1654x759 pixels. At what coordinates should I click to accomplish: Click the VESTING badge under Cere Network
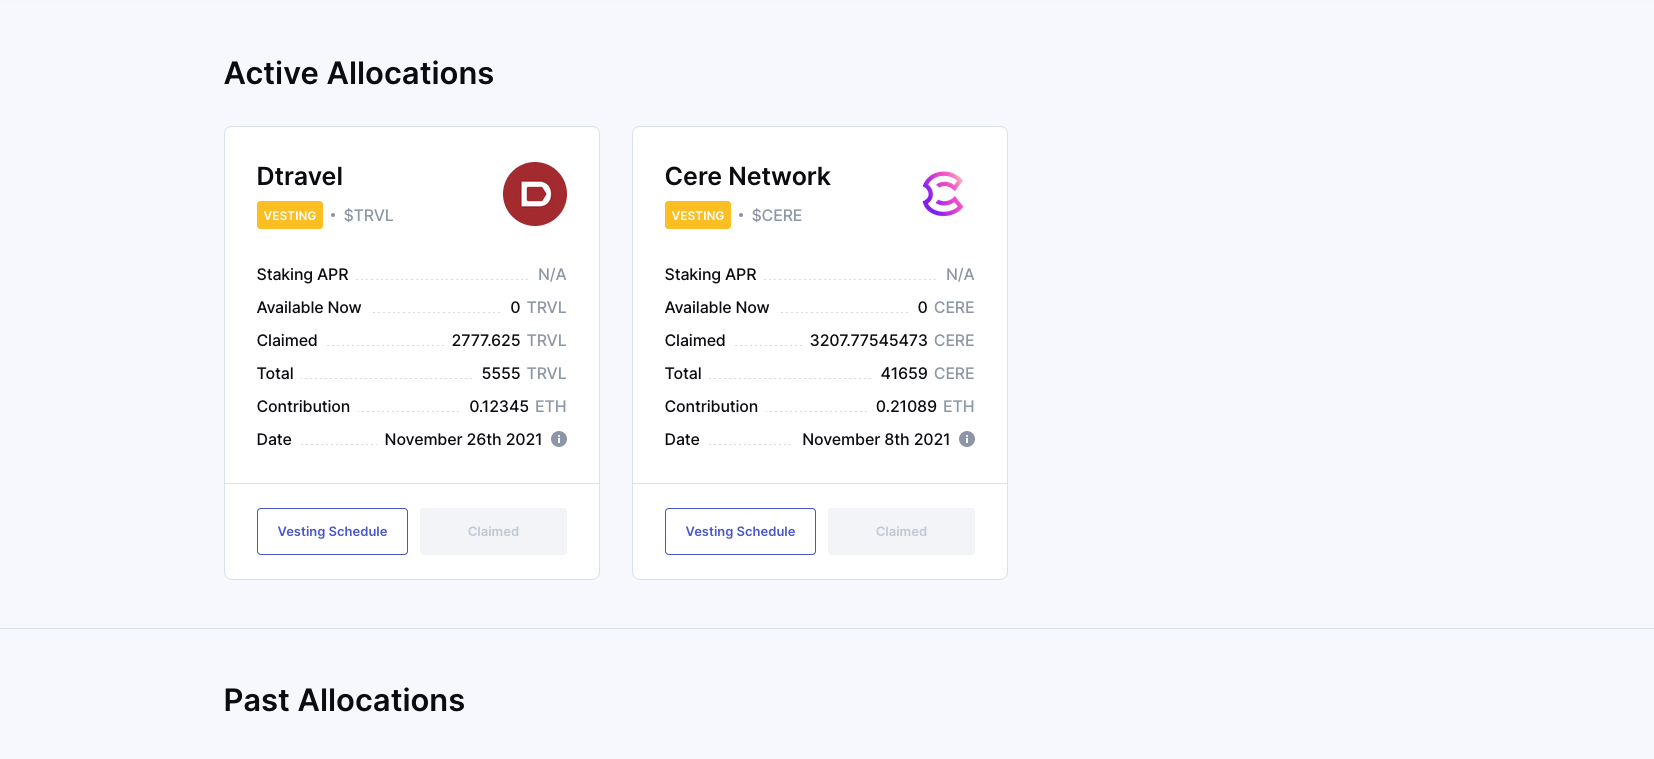click(x=698, y=215)
